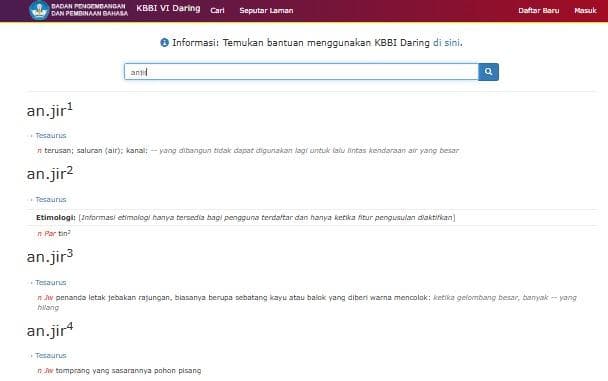Viewport: 608px width, 381px height.
Task: Open the KBBI VI Daring home link
Action: coord(168,9)
